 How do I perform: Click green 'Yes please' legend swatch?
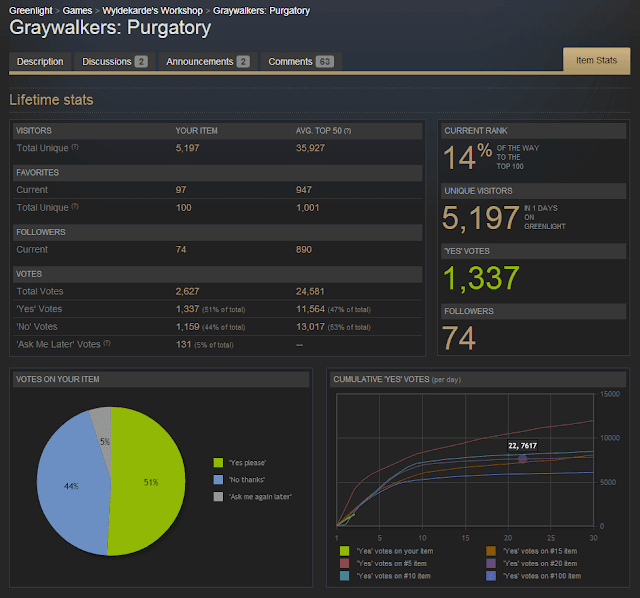[x=218, y=462]
